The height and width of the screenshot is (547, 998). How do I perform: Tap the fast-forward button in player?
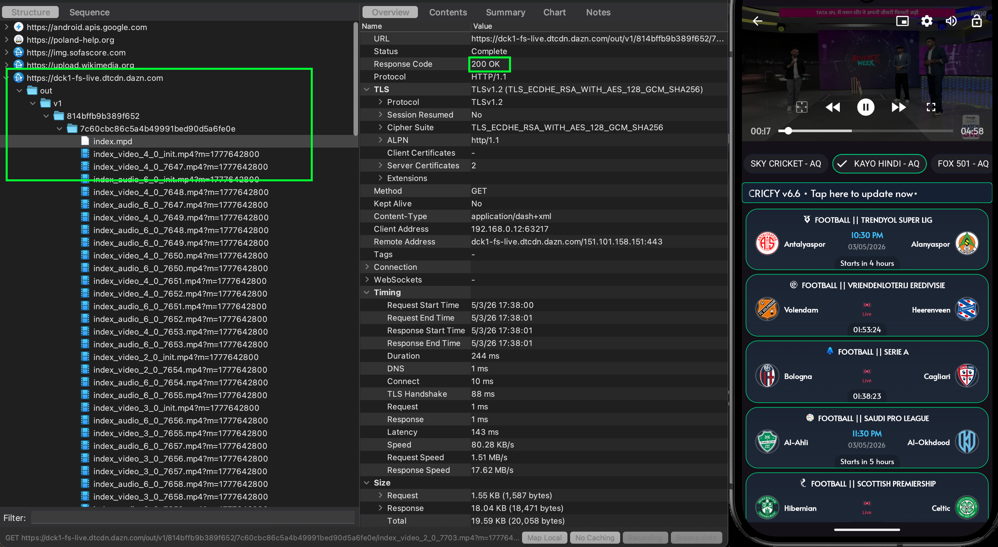898,108
